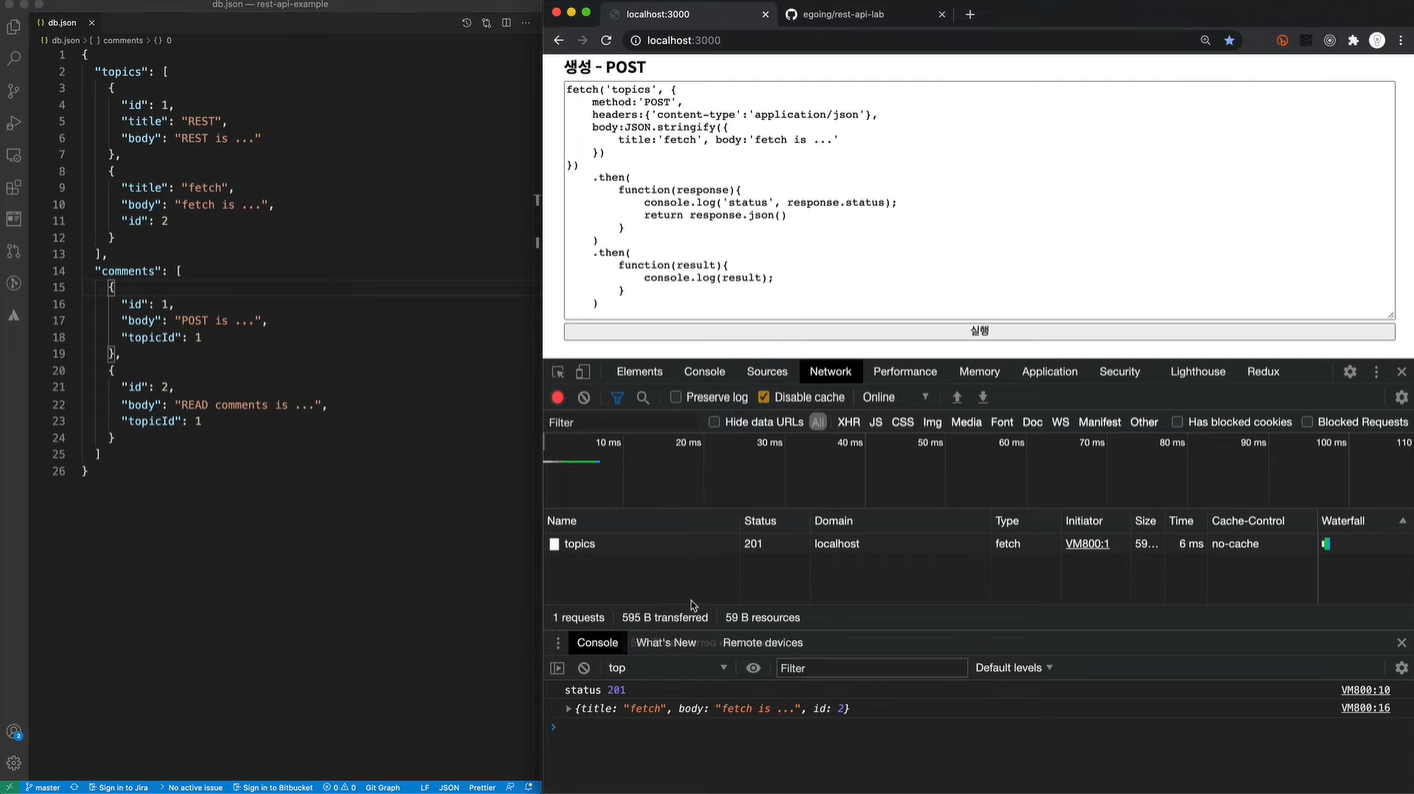Bookmark this page with the star icon
Screen dimensions: 1414x794
(x=1229, y=40)
